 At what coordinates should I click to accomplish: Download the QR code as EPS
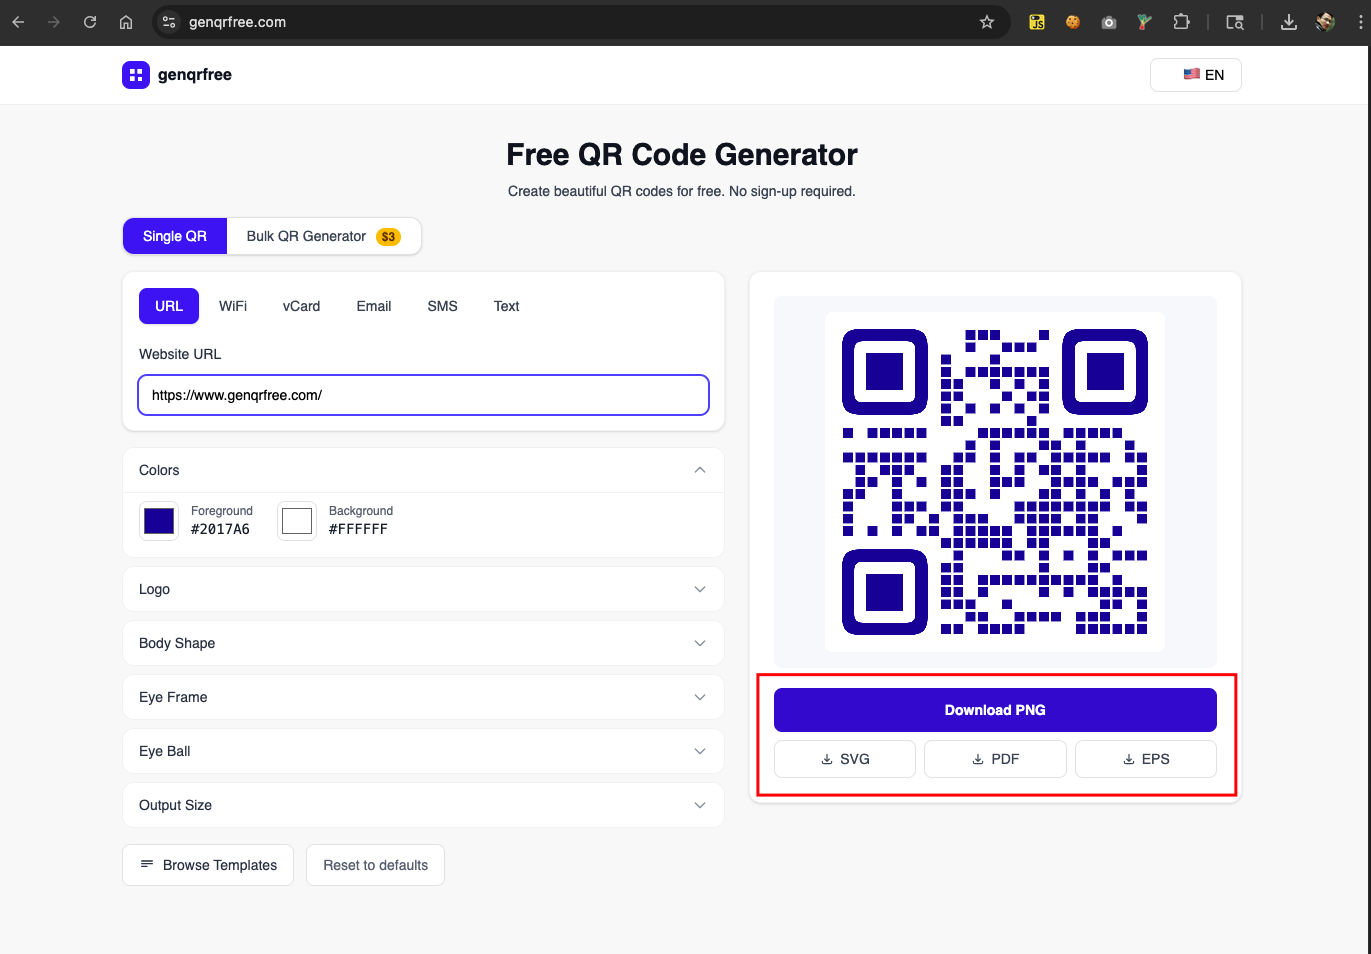click(x=1146, y=759)
